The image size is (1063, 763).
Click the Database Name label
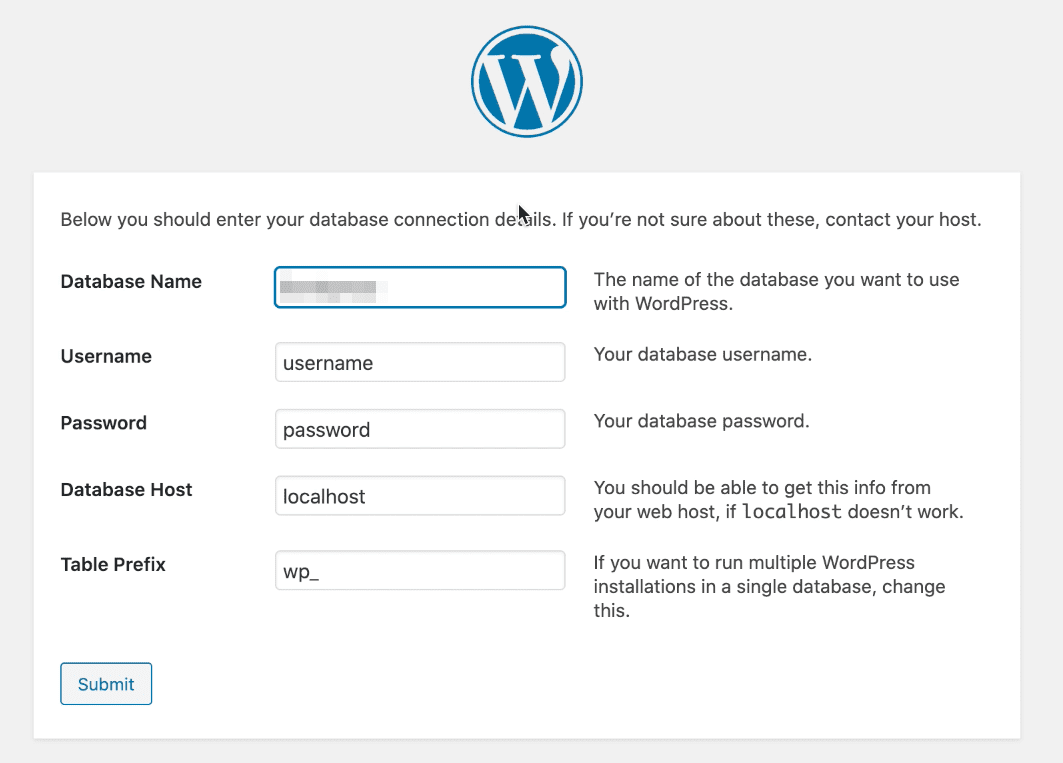(x=130, y=281)
